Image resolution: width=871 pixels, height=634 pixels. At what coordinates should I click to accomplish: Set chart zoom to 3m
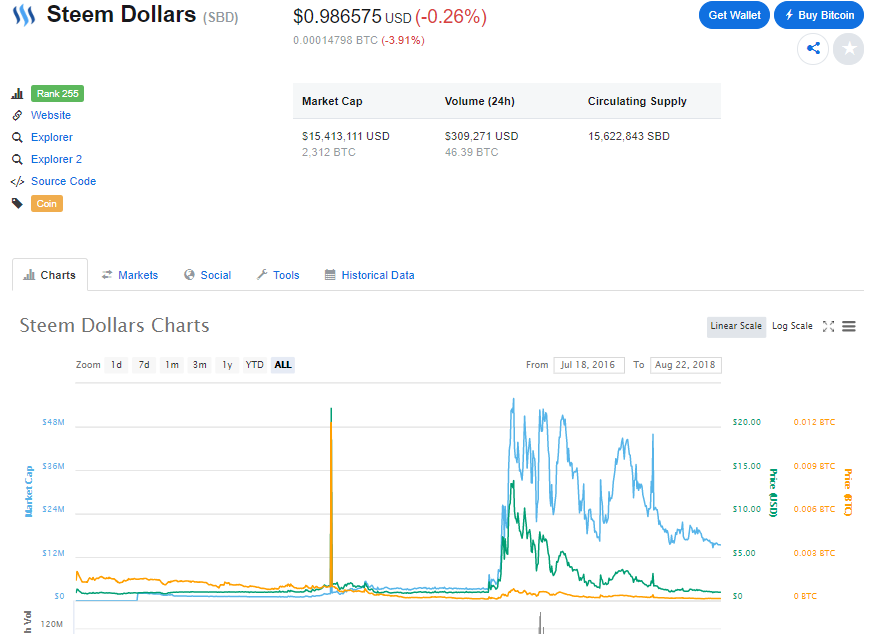coord(199,365)
